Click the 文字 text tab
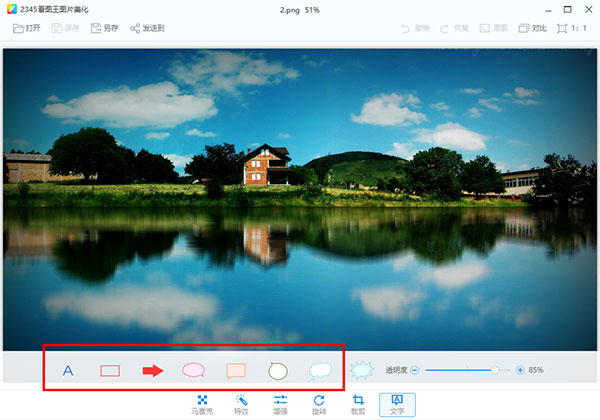This screenshot has height=420, width=600. click(x=397, y=404)
